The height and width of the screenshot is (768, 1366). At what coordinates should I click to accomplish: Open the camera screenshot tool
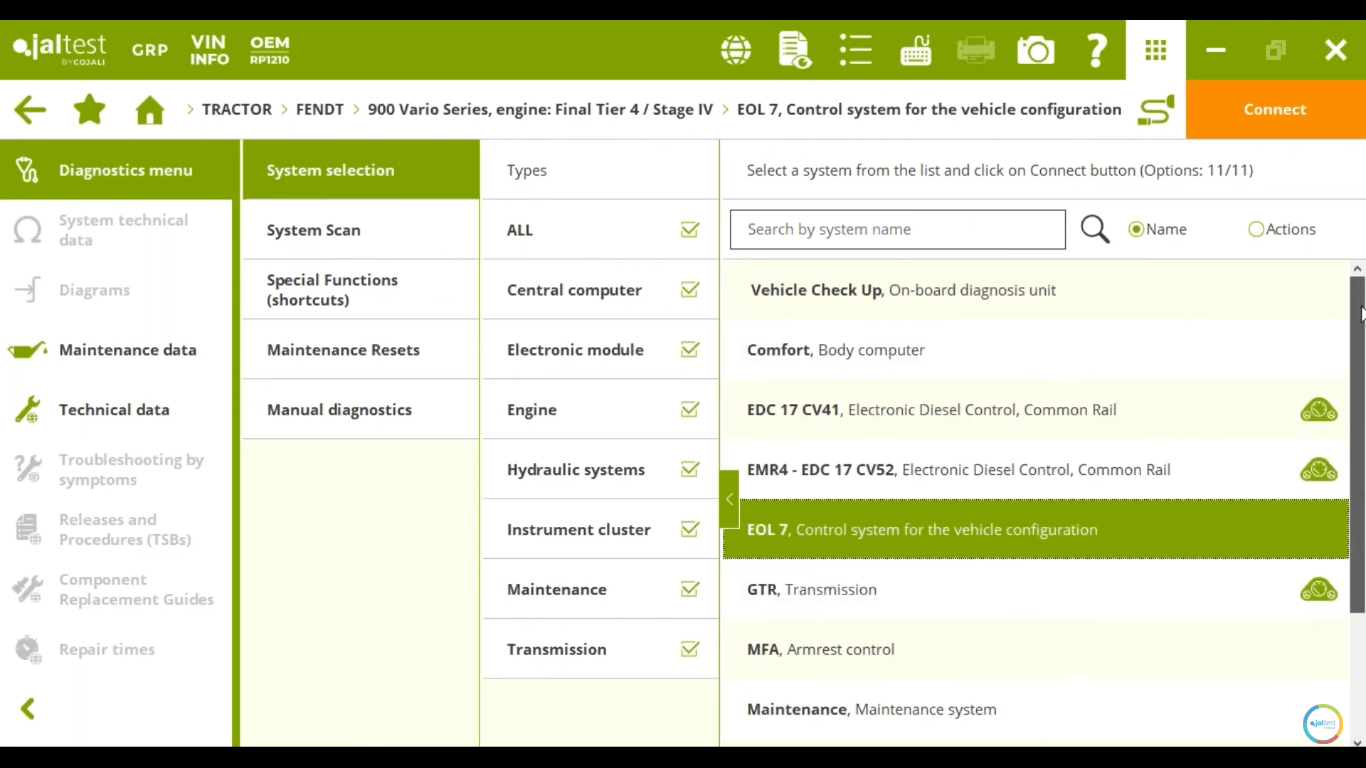(x=1035, y=50)
